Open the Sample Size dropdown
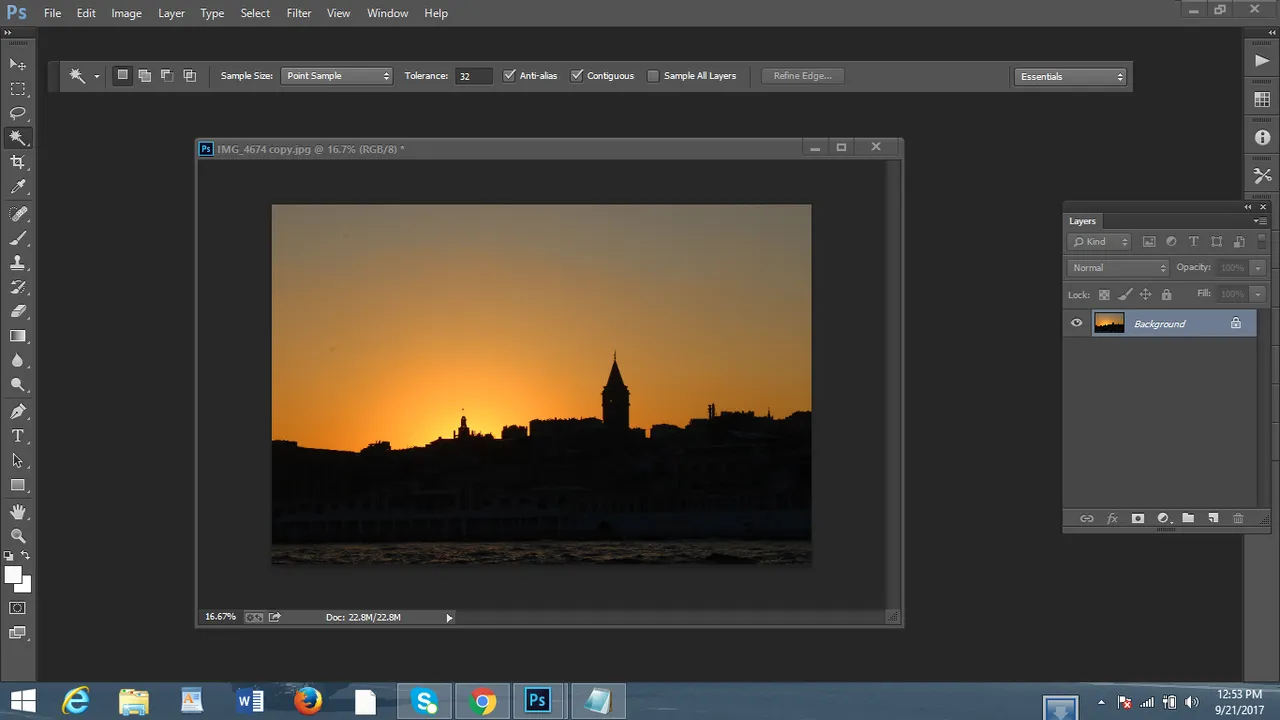Image resolution: width=1280 pixels, height=720 pixels. [x=337, y=76]
